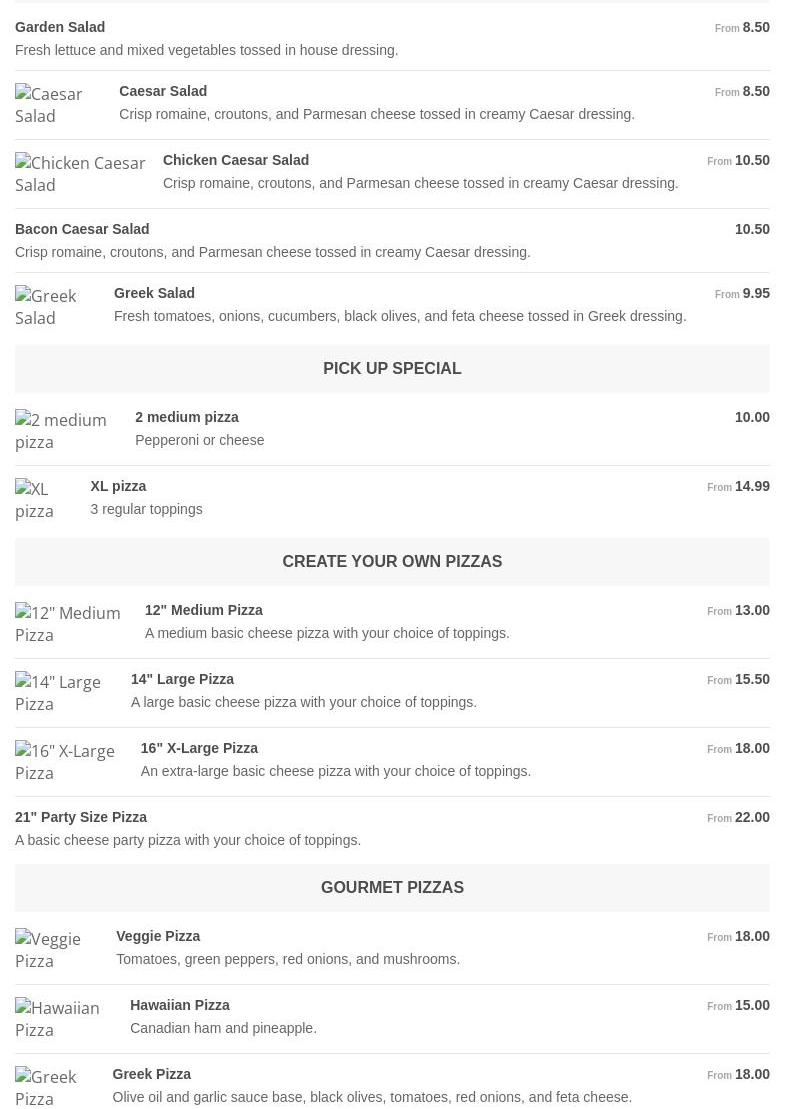This screenshot has width=785, height=1109.
Task: Click the From 14.99 price for XL pizza
Action: click(738, 486)
